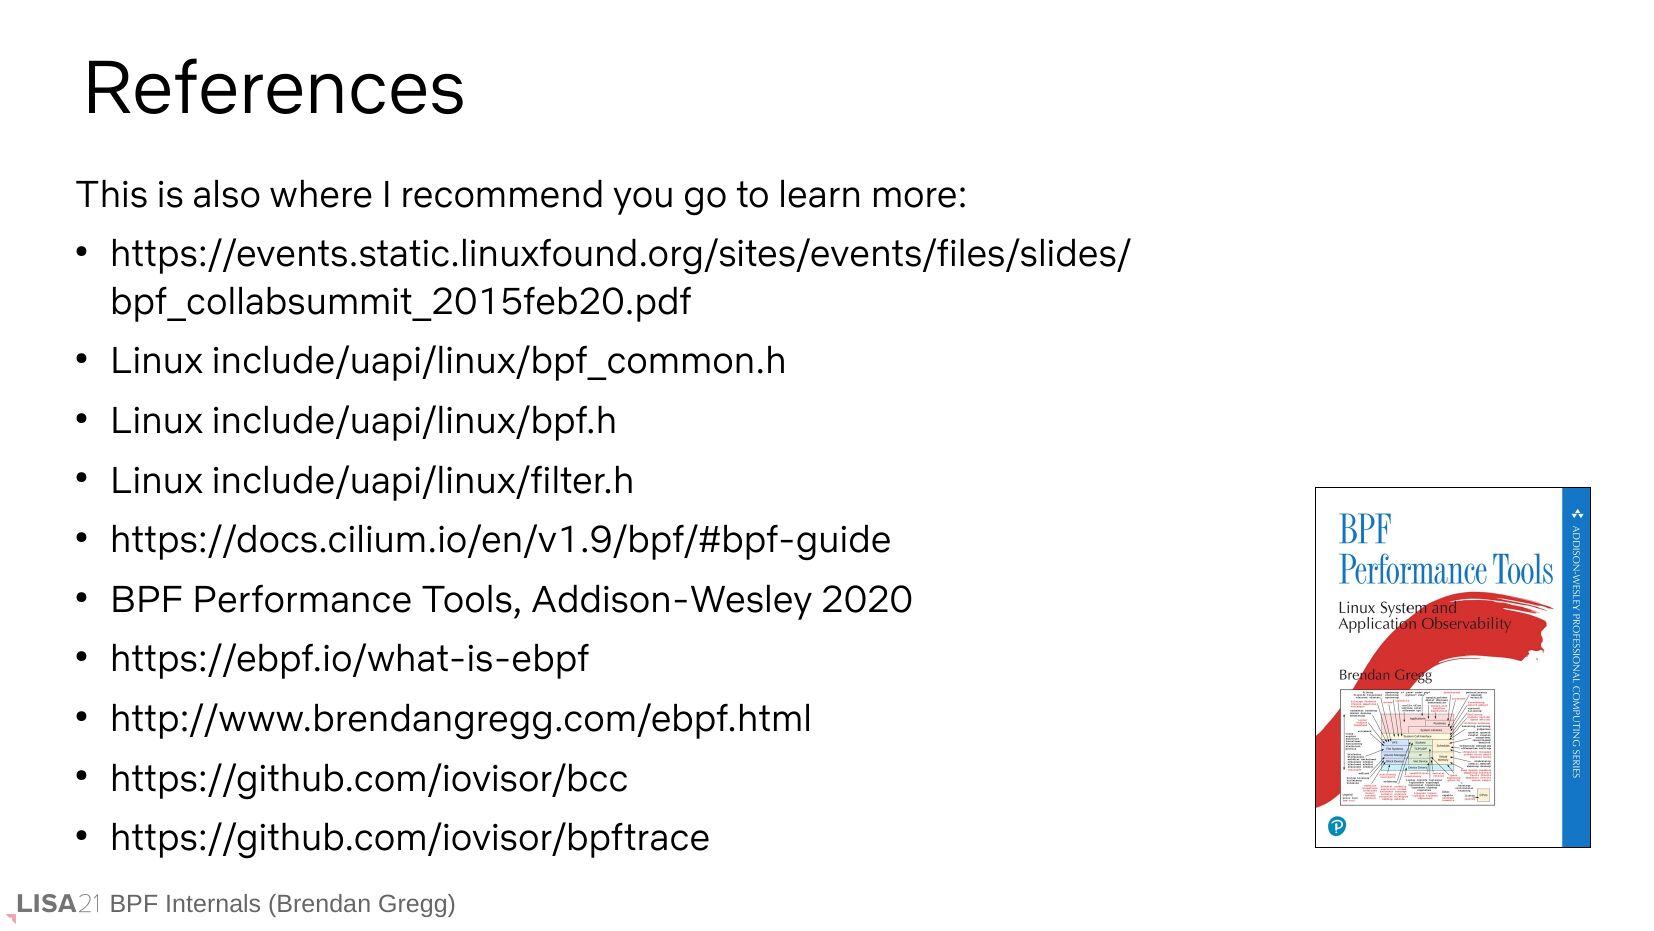Image resolution: width=1654 pixels, height=931 pixels.
Task: Click the "recommend you go to learn more" sentence
Action: click(521, 195)
